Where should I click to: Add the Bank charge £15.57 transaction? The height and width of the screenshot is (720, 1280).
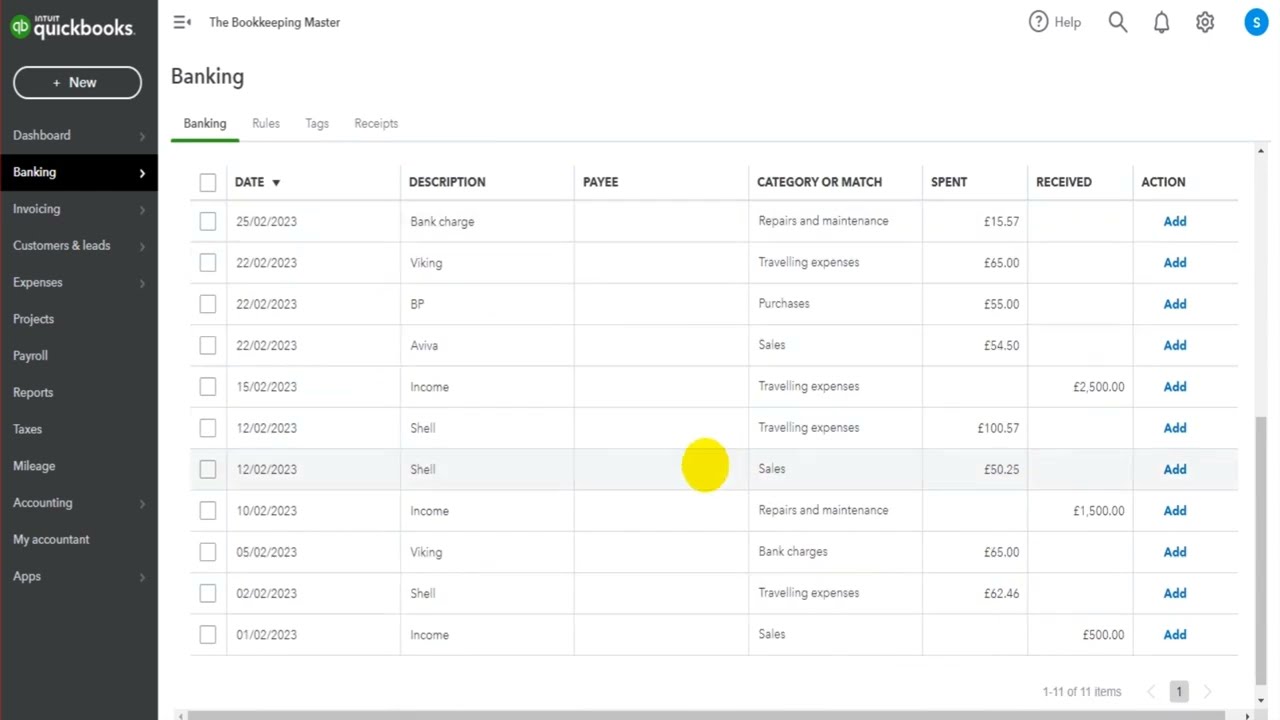click(1175, 221)
